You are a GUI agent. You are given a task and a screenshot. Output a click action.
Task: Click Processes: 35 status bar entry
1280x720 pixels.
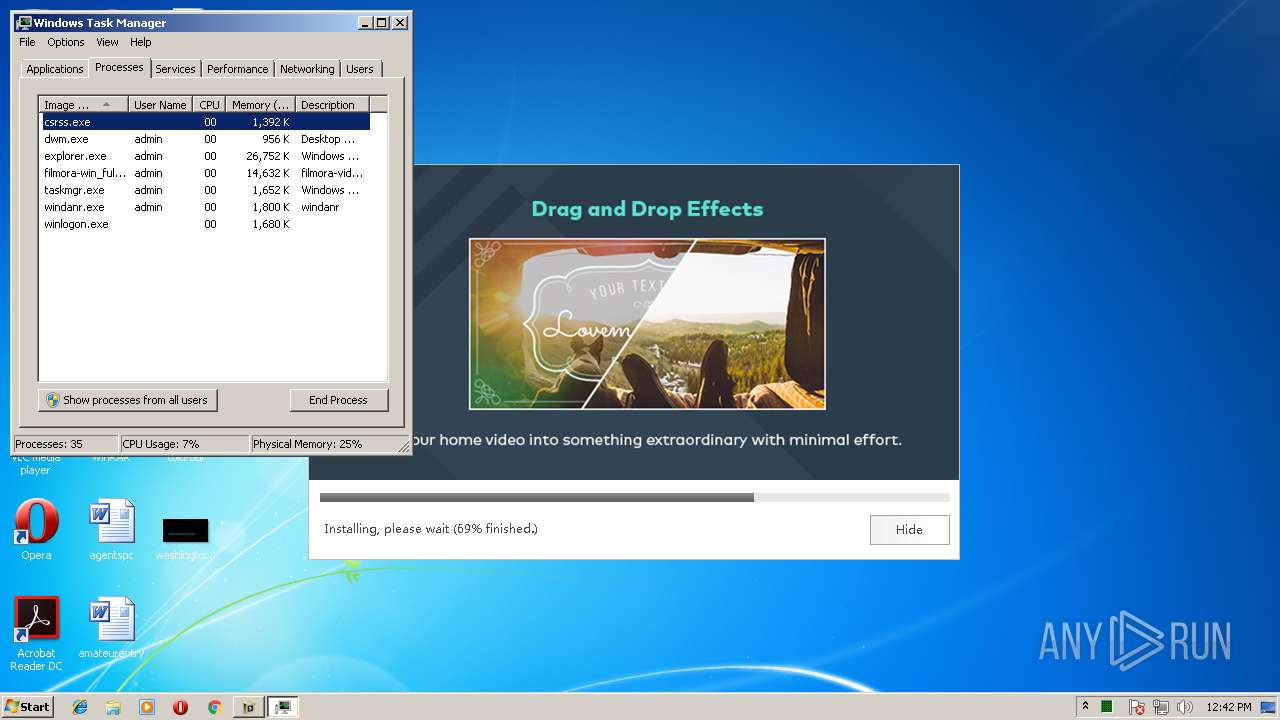coord(66,444)
